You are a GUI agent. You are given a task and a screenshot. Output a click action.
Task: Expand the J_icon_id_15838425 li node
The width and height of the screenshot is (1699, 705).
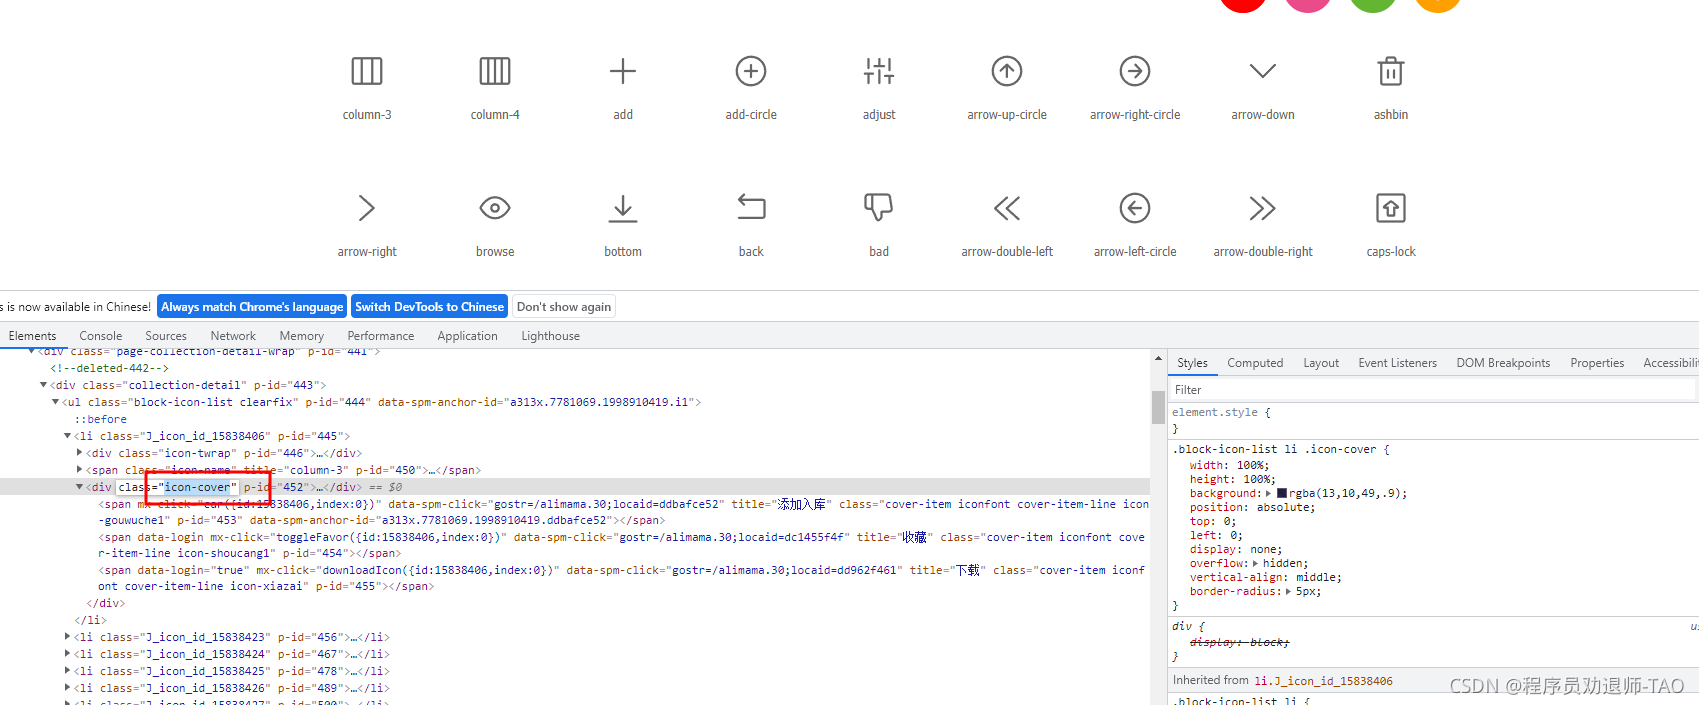pyautogui.click(x=67, y=671)
